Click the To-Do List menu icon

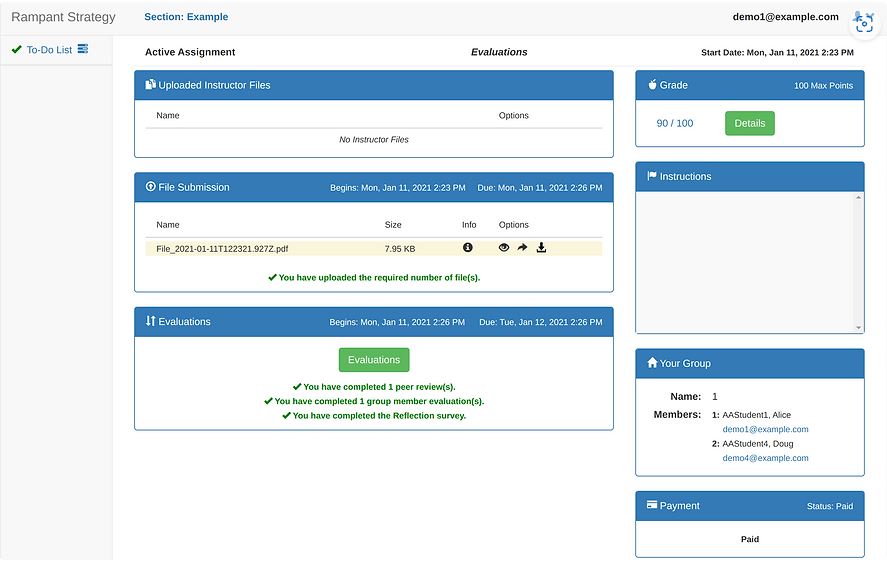point(83,49)
